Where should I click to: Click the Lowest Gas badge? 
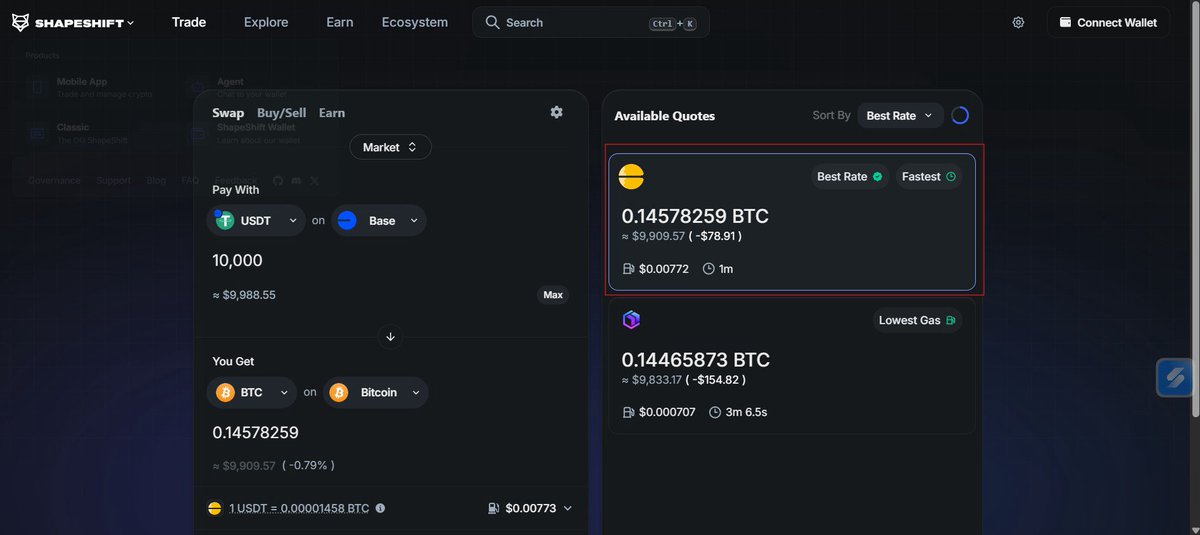917,320
